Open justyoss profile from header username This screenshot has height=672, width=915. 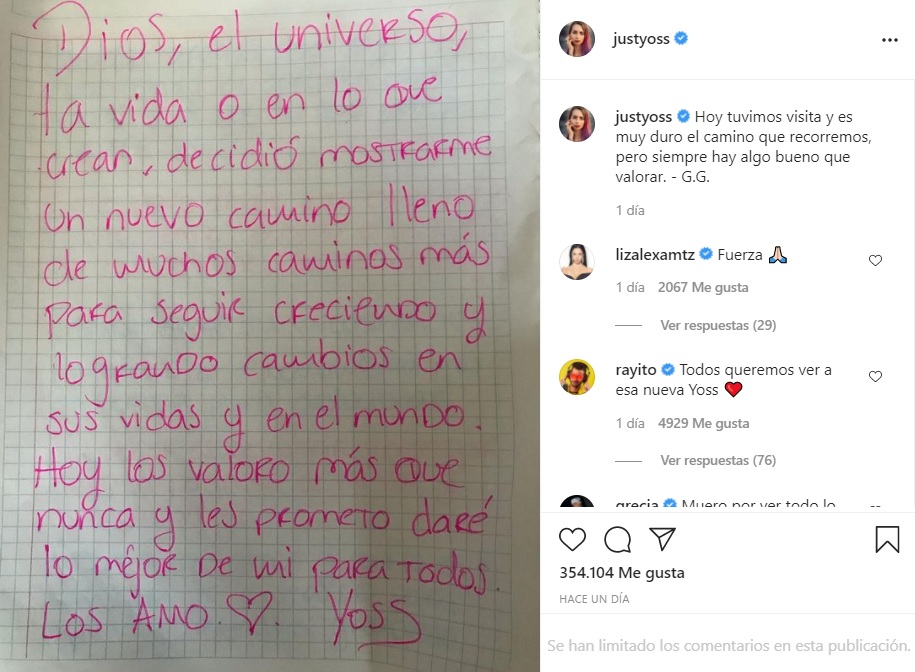[x=641, y=38]
